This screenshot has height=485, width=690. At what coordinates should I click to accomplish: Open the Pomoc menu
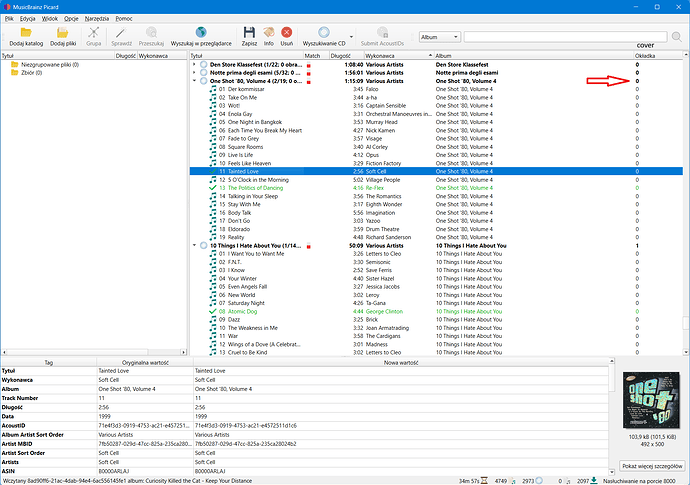click(x=124, y=19)
